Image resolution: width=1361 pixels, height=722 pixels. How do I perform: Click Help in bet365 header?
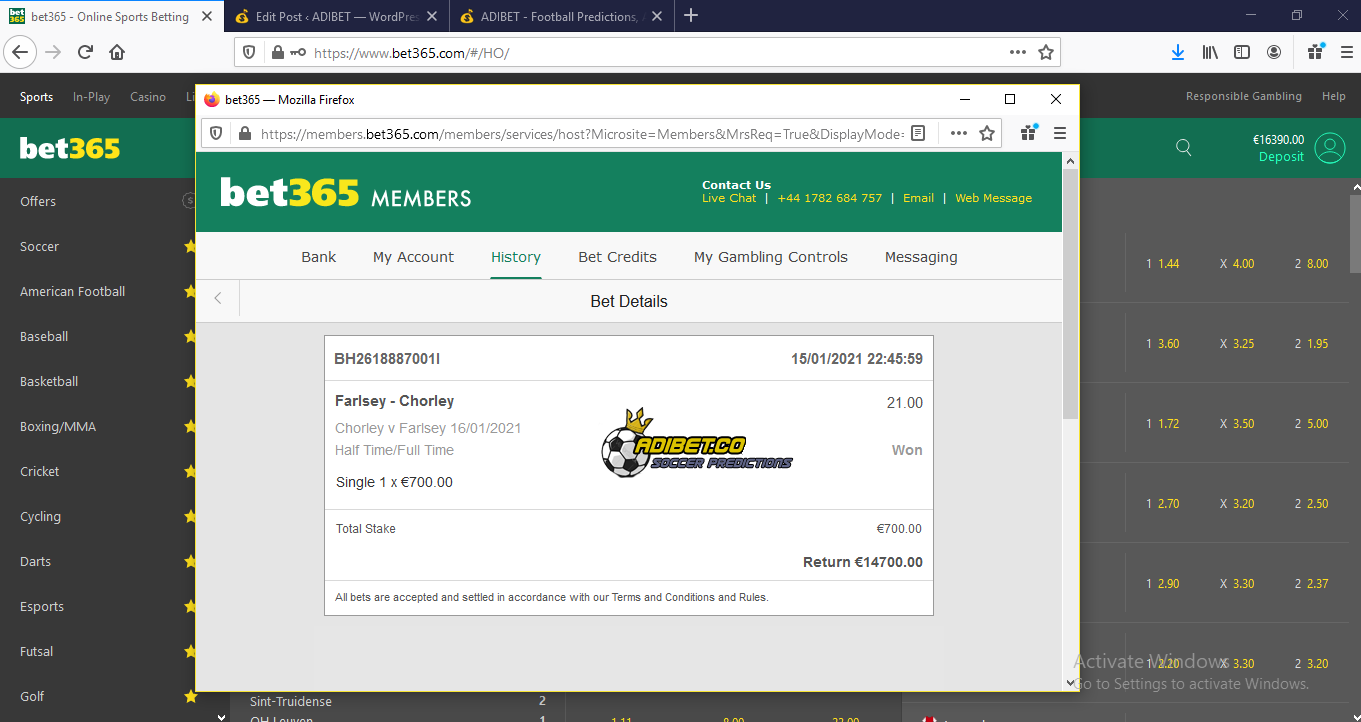coord(1334,97)
